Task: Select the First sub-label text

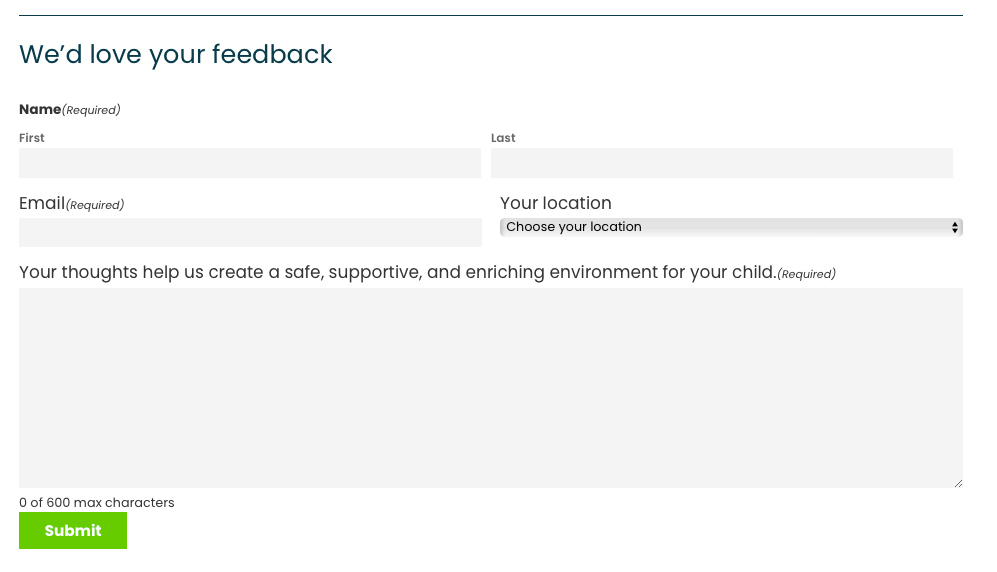Action: click(x=32, y=138)
